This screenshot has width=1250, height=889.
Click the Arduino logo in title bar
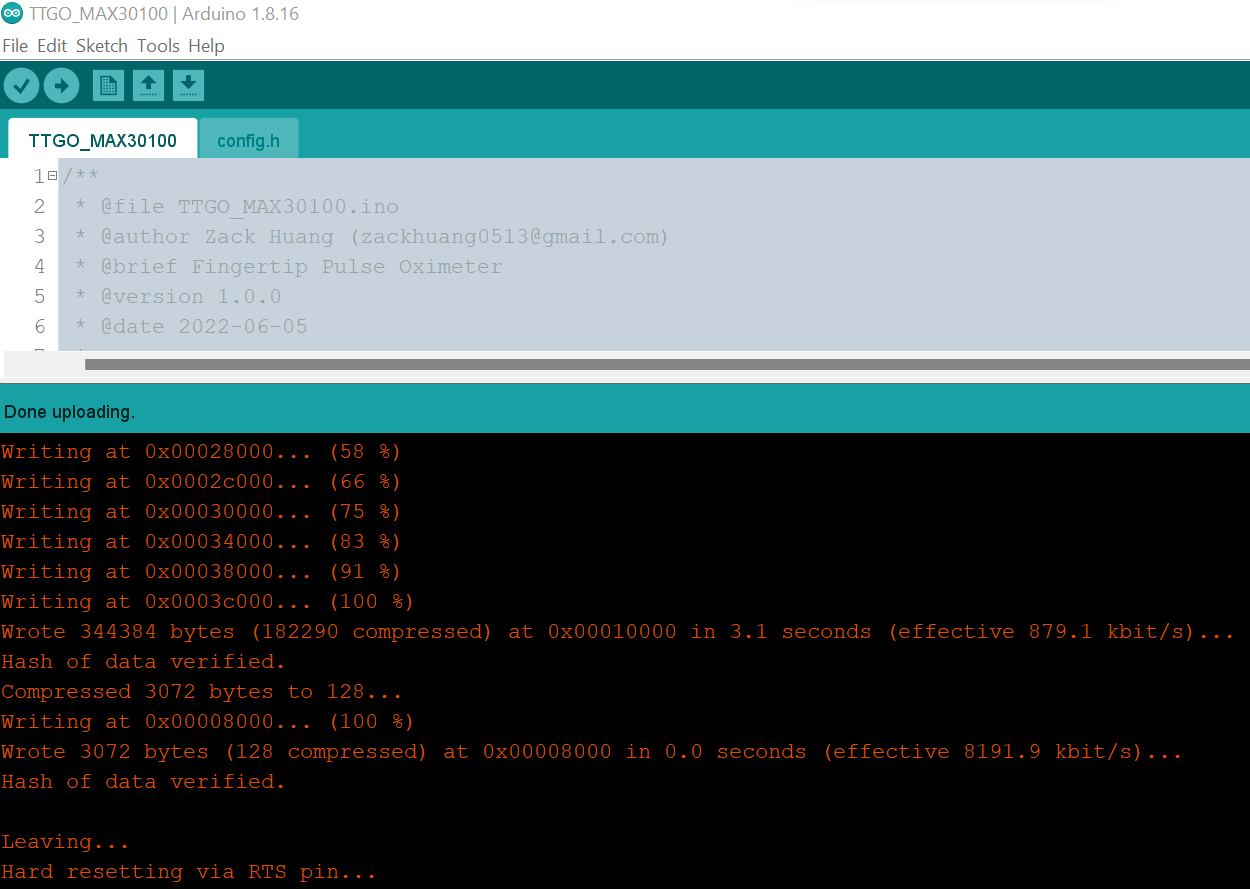click(x=12, y=14)
